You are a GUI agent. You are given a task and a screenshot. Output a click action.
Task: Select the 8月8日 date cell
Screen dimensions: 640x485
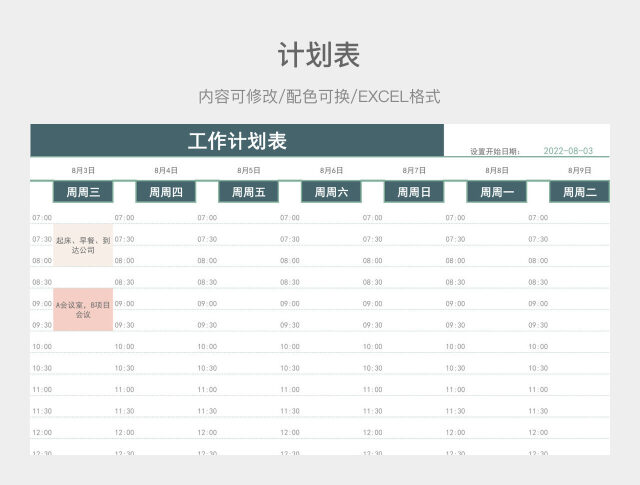pos(497,170)
